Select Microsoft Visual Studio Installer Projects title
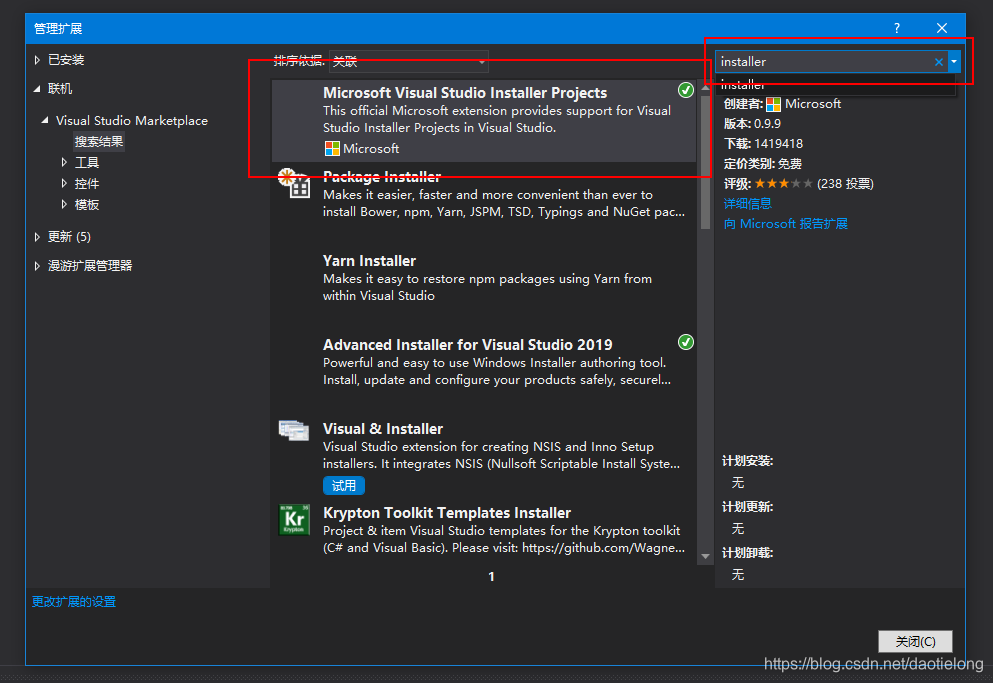 [465, 93]
